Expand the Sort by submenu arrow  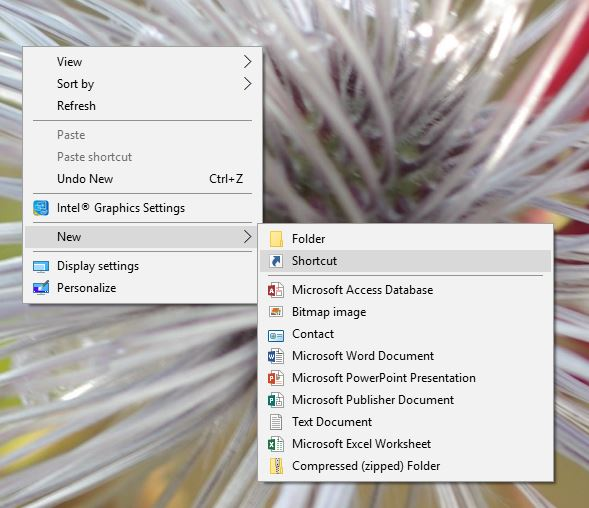click(x=247, y=83)
